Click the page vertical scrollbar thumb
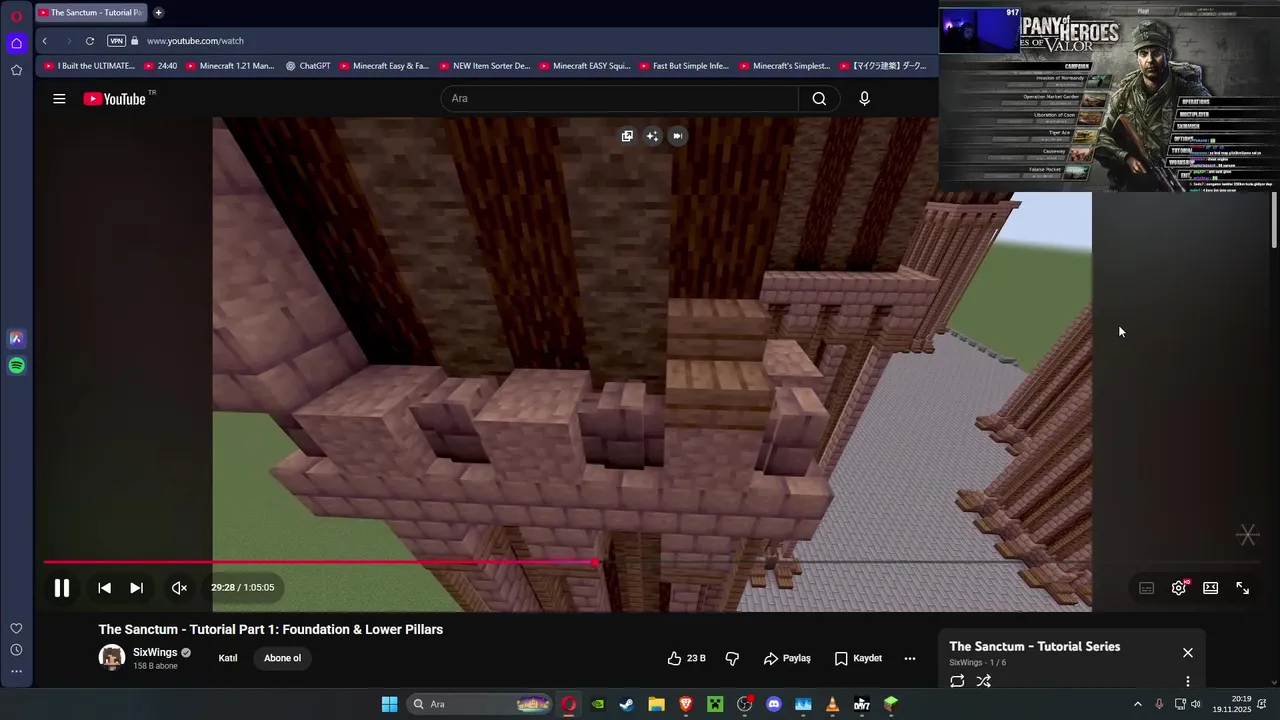The width and height of the screenshot is (1280, 720). [x=1274, y=220]
